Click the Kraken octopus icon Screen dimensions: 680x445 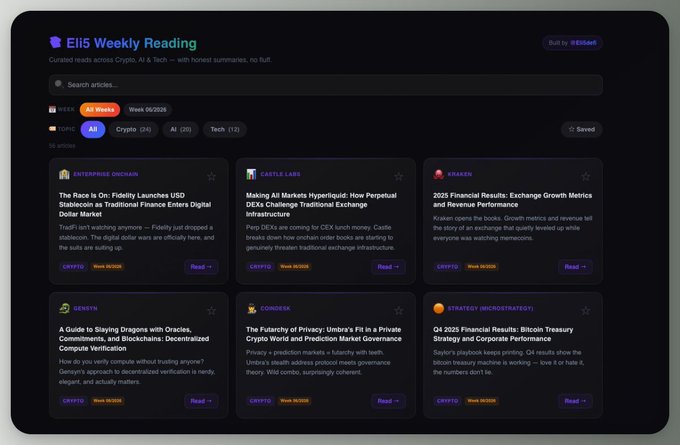click(x=438, y=174)
